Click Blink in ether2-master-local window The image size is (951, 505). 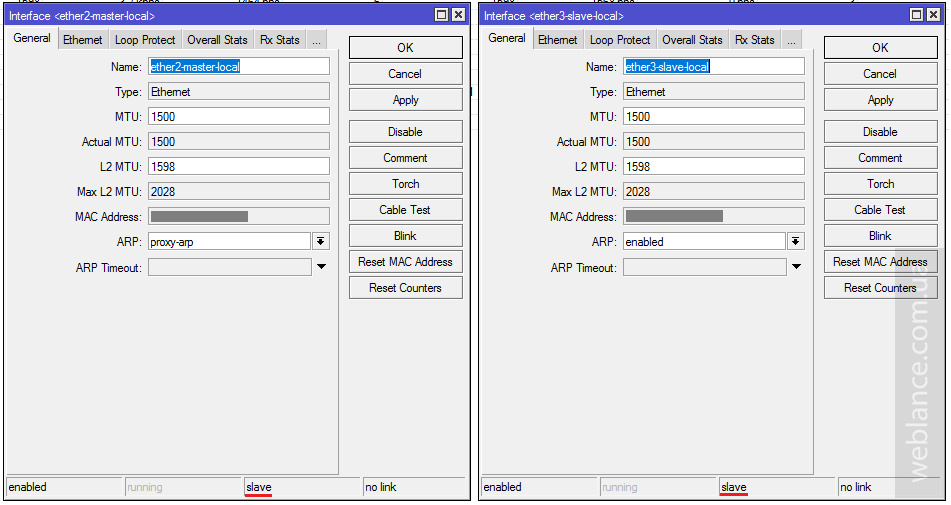tap(405, 236)
